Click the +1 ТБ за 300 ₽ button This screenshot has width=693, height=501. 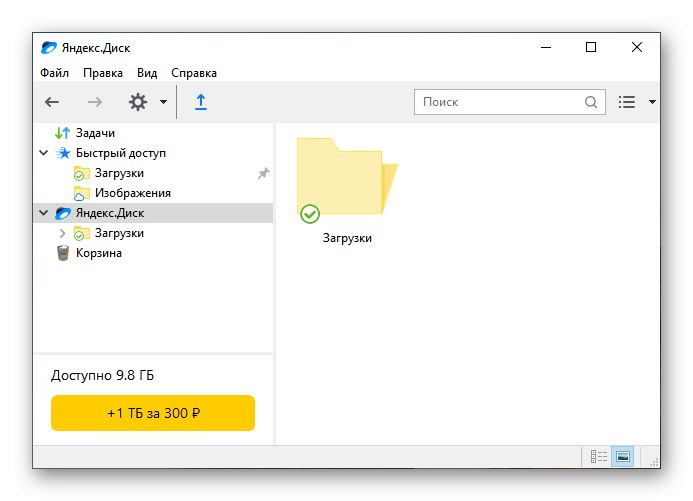153,413
